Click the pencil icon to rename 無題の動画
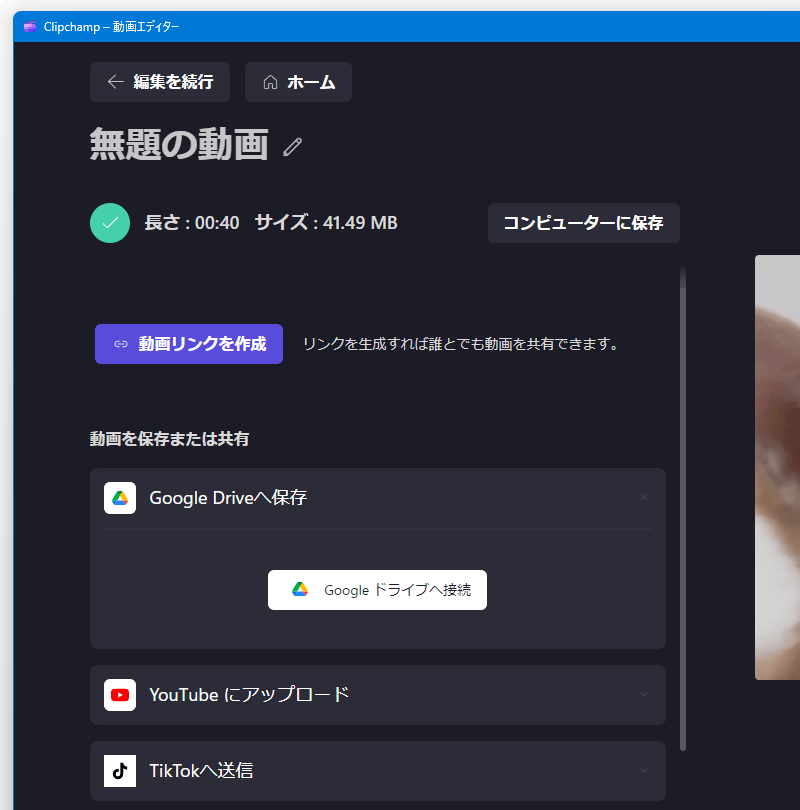 pyautogui.click(x=292, y=147)
